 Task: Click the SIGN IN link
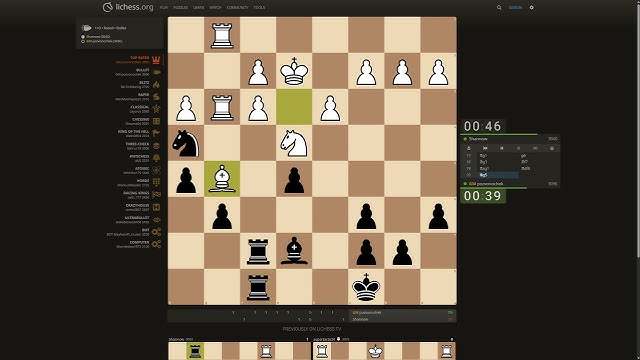point(515,7)
